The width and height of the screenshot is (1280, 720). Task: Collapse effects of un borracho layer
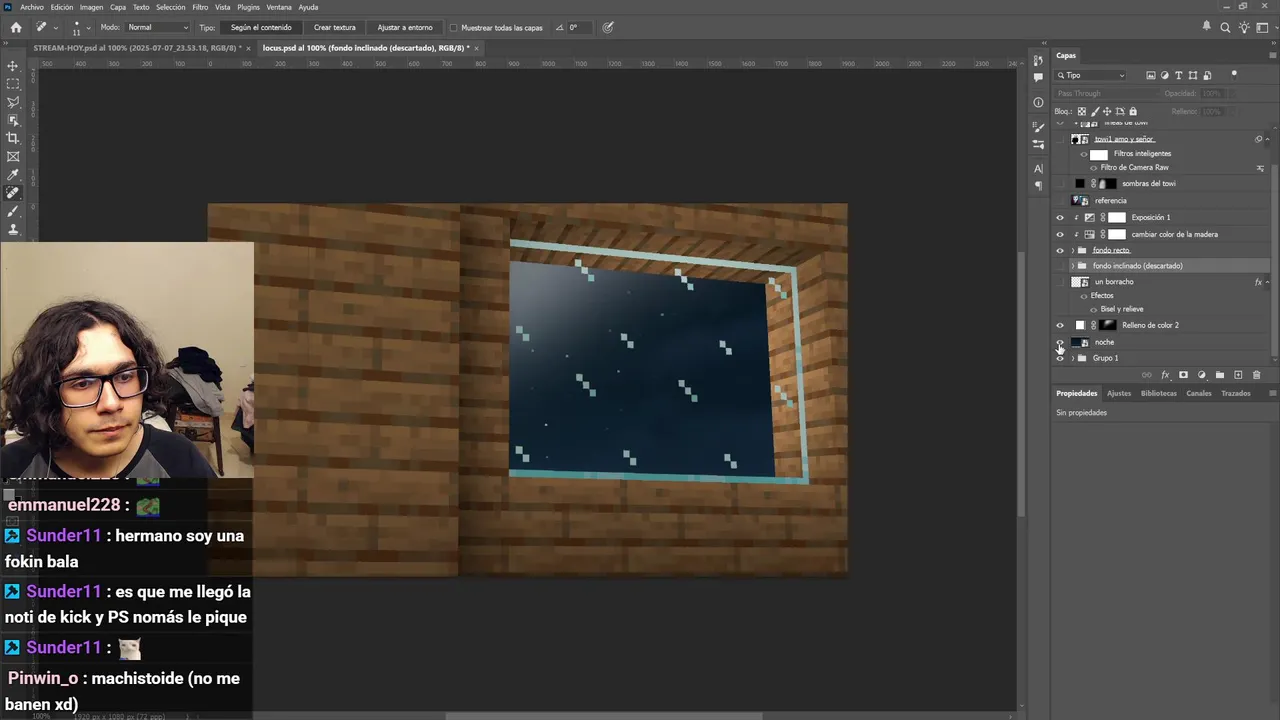(x=1268, y=282)
